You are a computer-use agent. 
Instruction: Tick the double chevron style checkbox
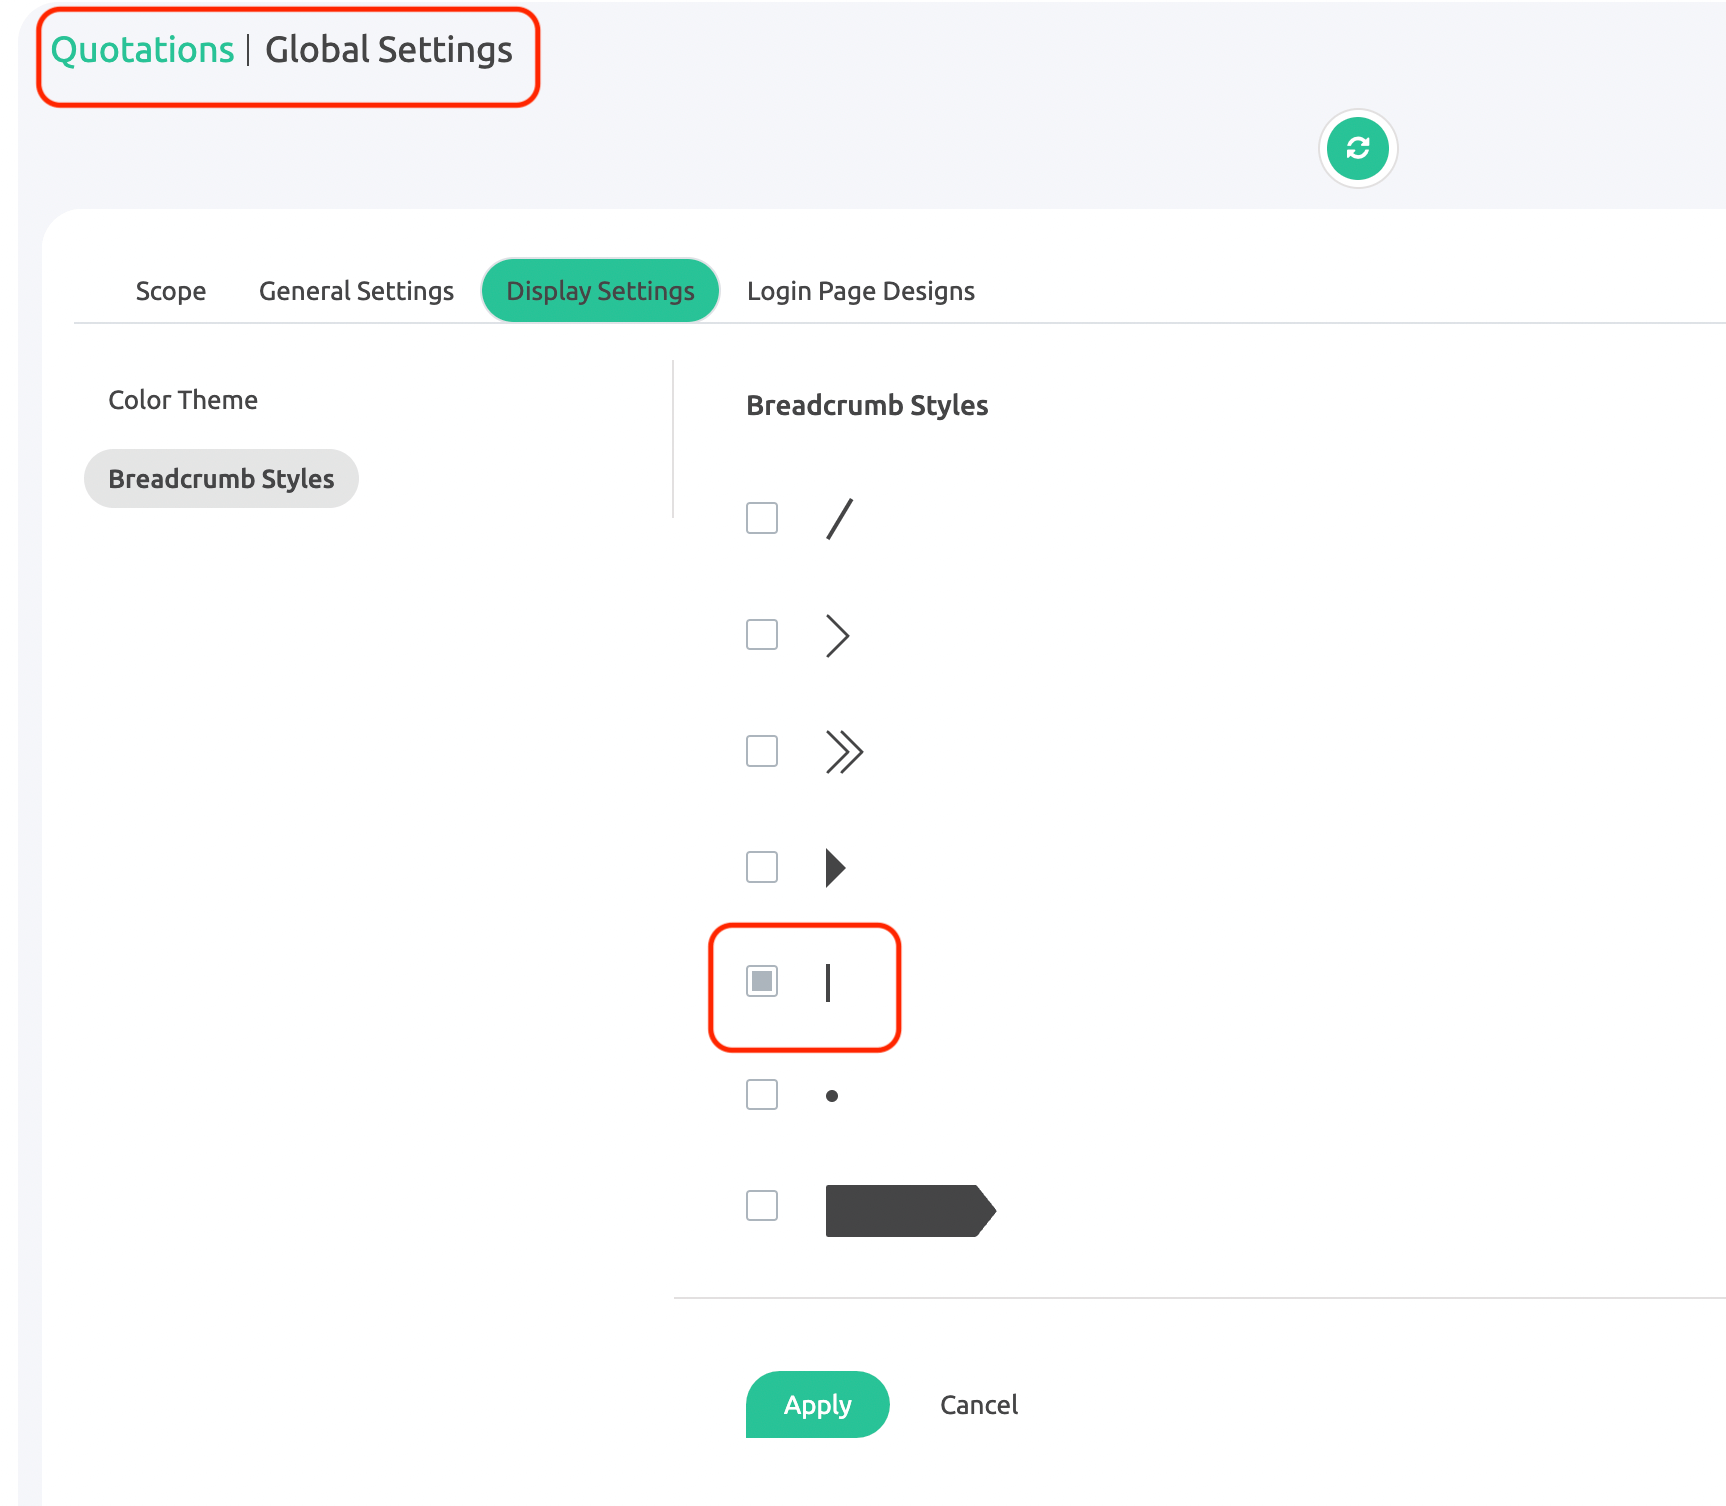point(762,751)
